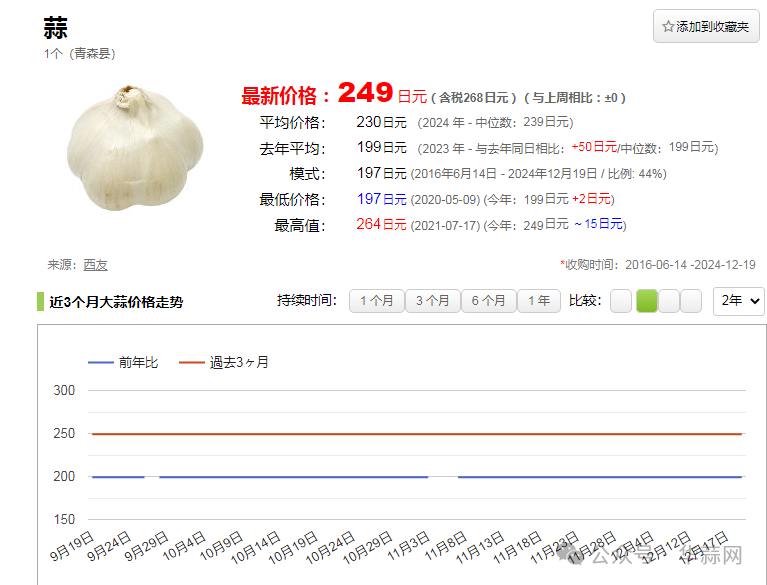This screenshot has height=585, width=767.
Task: Open the 西友 source link
Action: [x=96, y=265]
